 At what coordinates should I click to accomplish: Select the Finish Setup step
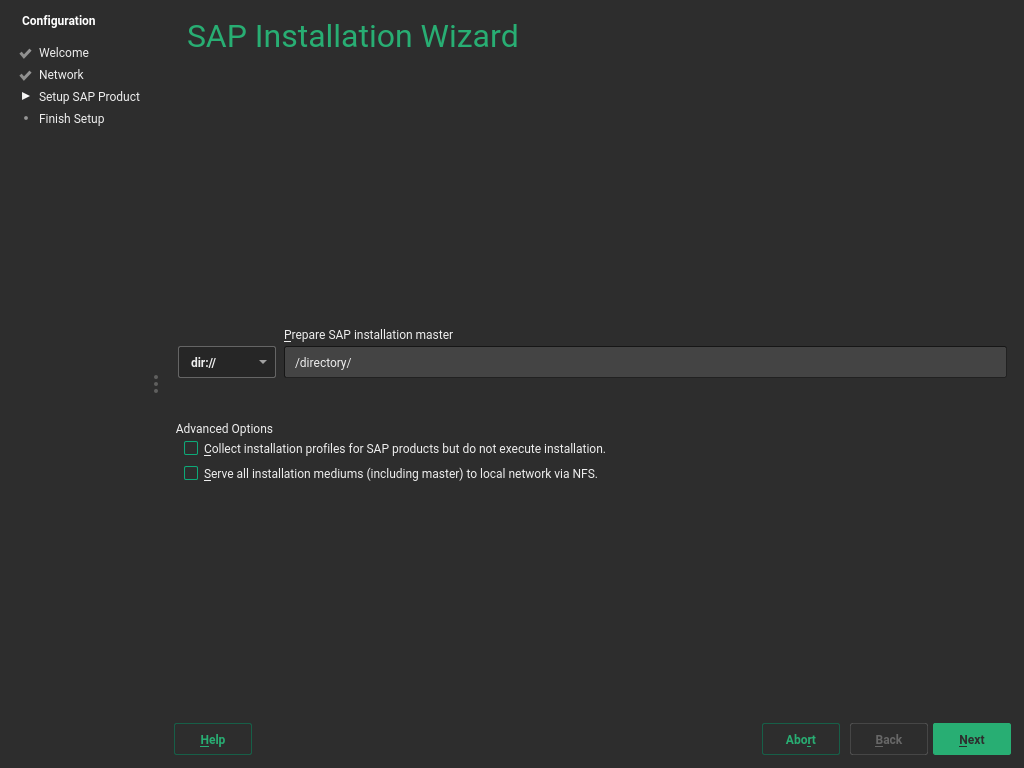[71, 118]
